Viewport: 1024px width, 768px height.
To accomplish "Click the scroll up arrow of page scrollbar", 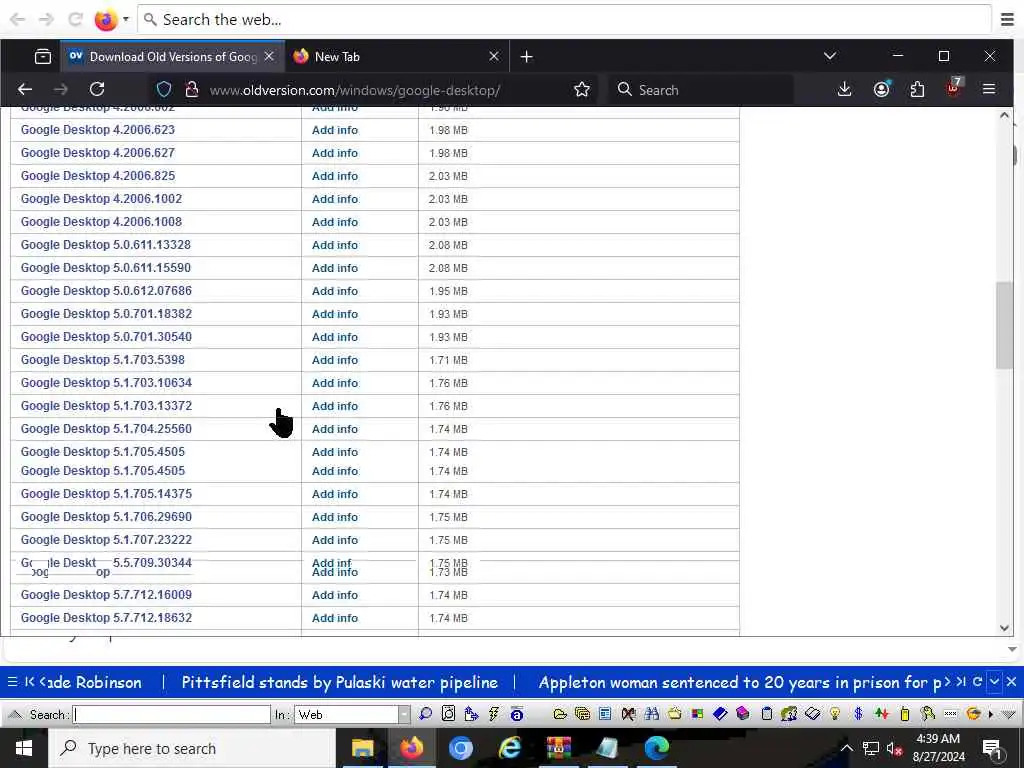I will pos(1004,116).
